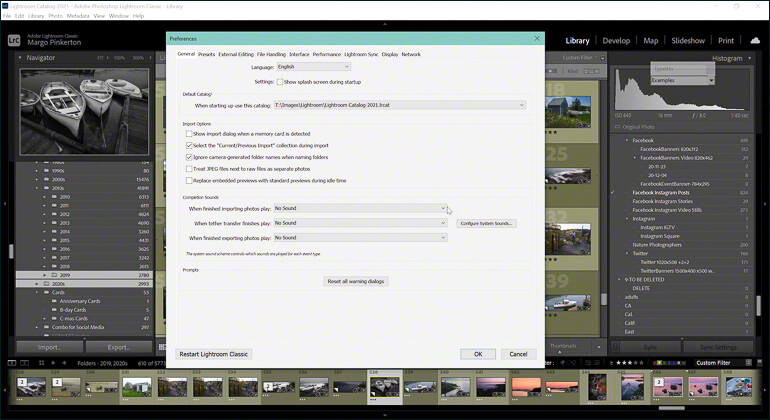
Task: Click Reset all warning dialogs
Action: pos(356,281)
